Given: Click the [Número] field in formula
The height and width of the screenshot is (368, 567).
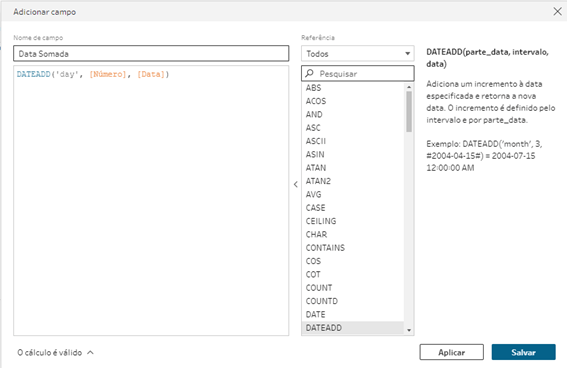Looking at the screenshot, I should pos(108,74).
